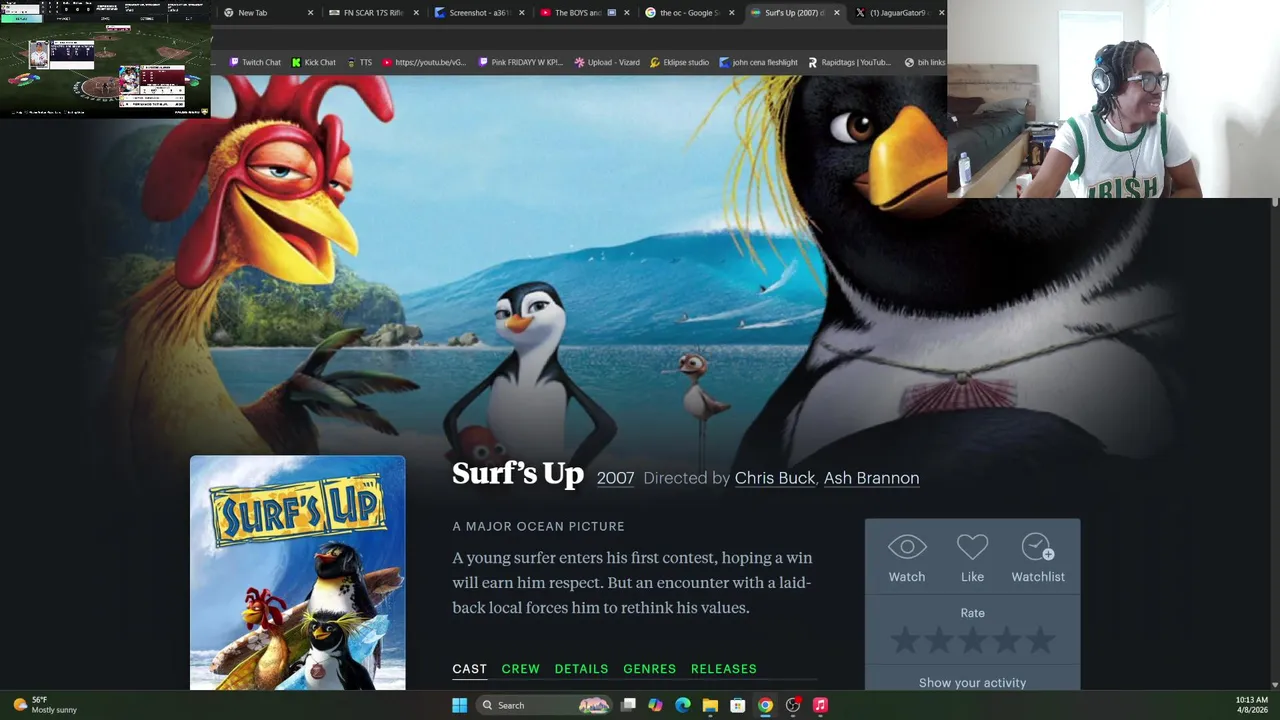Open Microsoft Edge from the taskbar
This screenshot has width=1280, height=720.
coord(683,705)
